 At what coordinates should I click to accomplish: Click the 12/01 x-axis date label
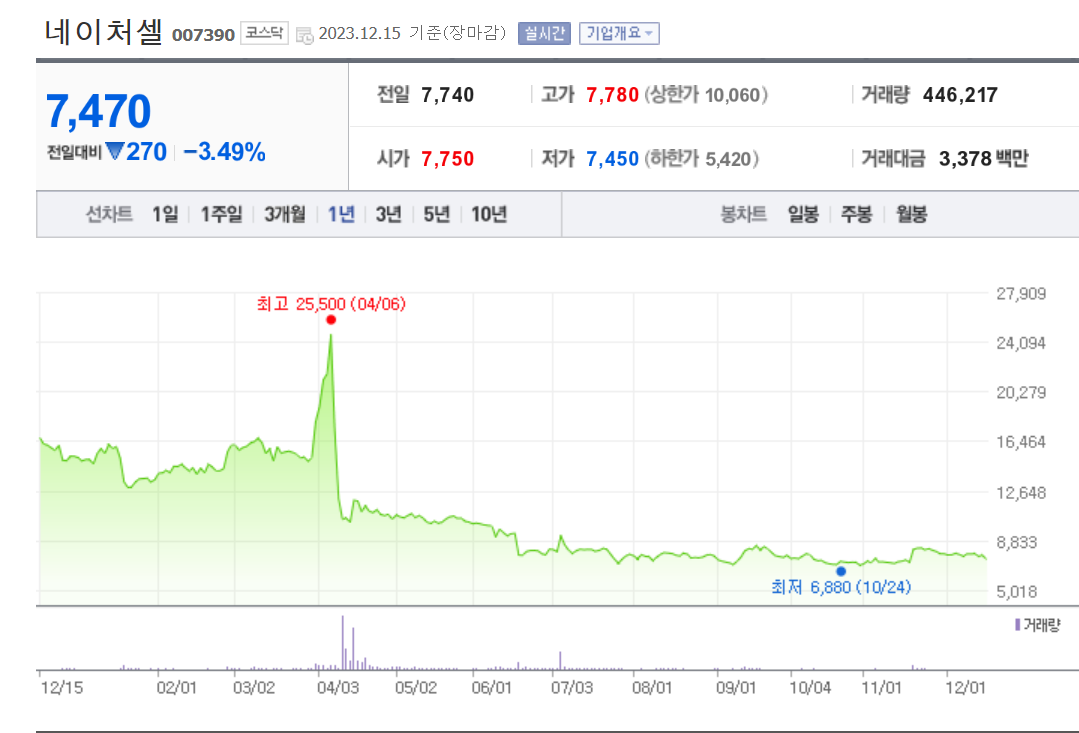[x=965, y=688]
